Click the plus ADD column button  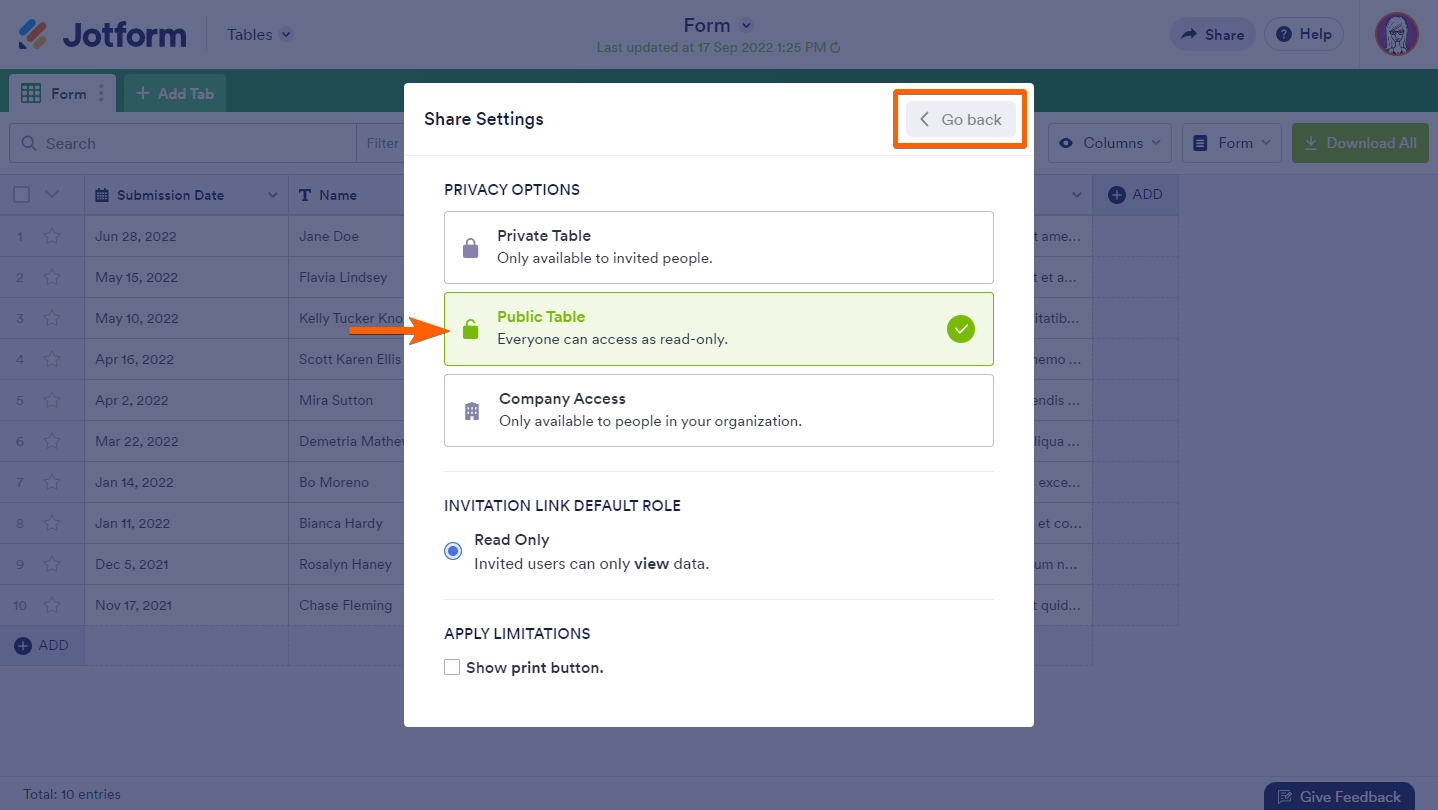(x=1135, y=195)
